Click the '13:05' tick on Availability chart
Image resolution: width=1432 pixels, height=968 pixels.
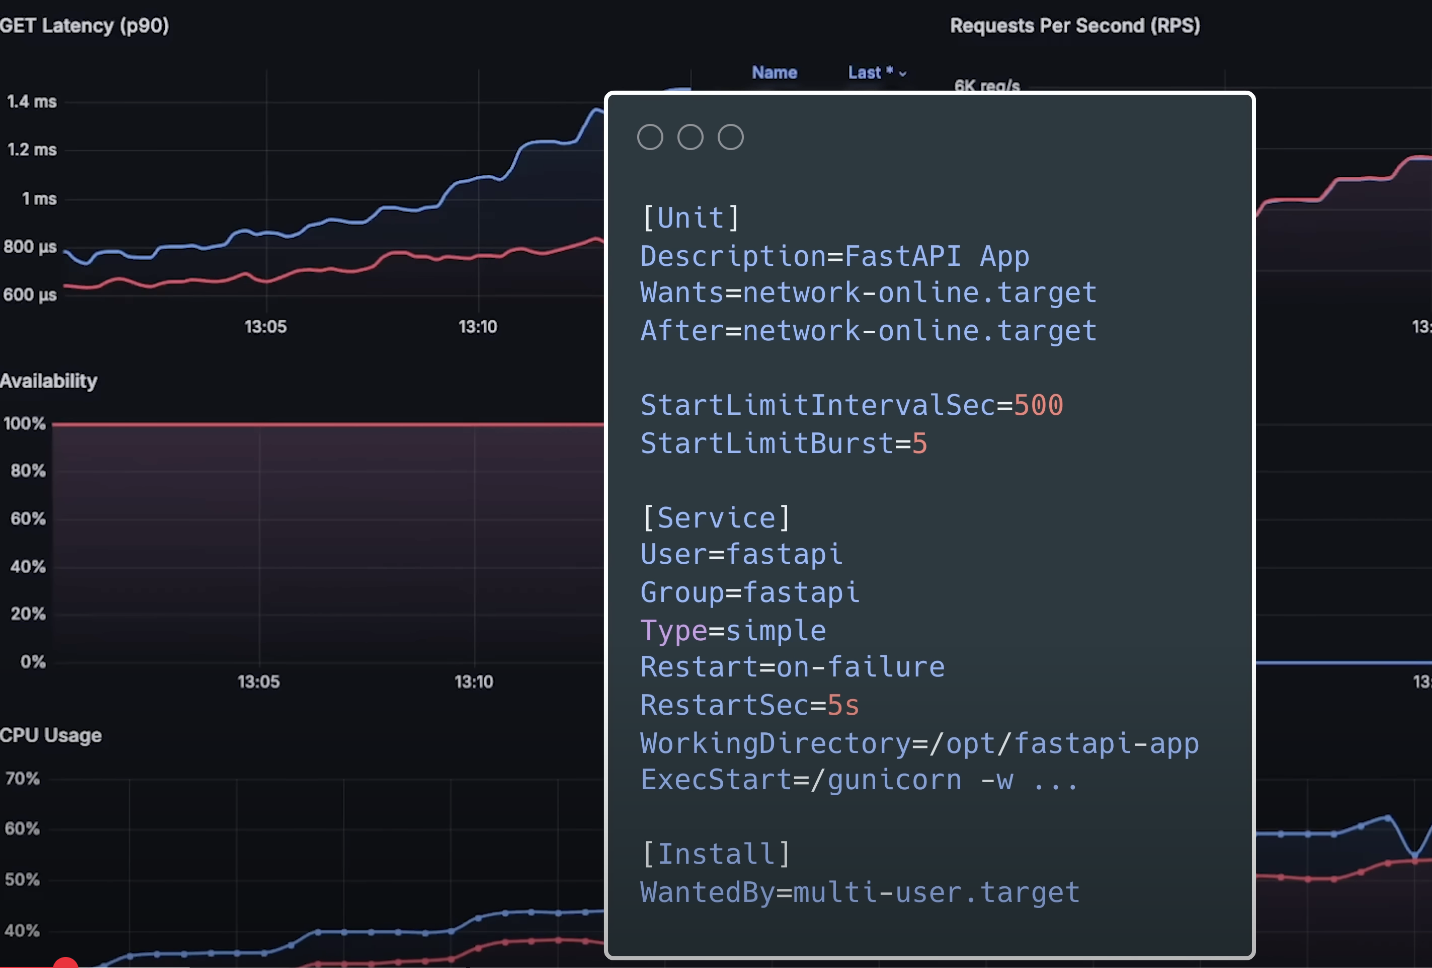click(x=258, y=682)
